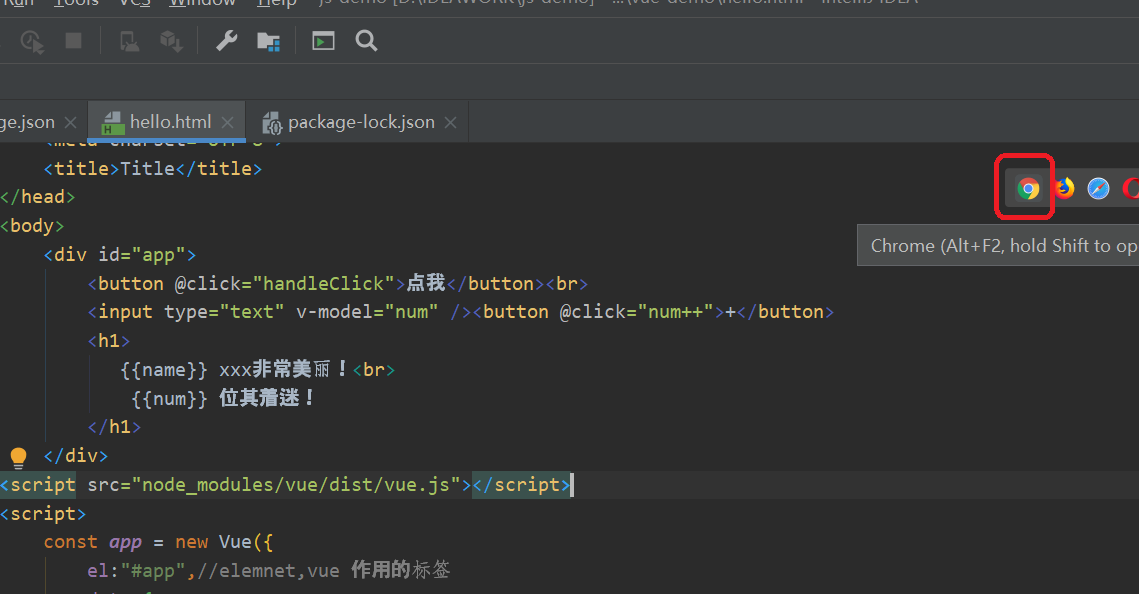Screen dimensions: 1139x594
Task: Click the {{name}} interpolation
Action: click(164, 370)
